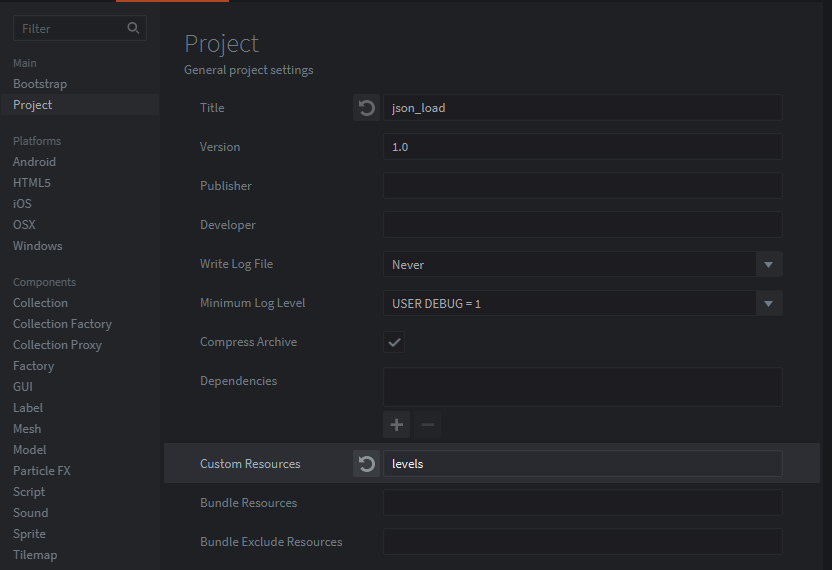The image size is (832, 570).
Task: Select the Project section in sidebar
Action: [x=33, y=105]
